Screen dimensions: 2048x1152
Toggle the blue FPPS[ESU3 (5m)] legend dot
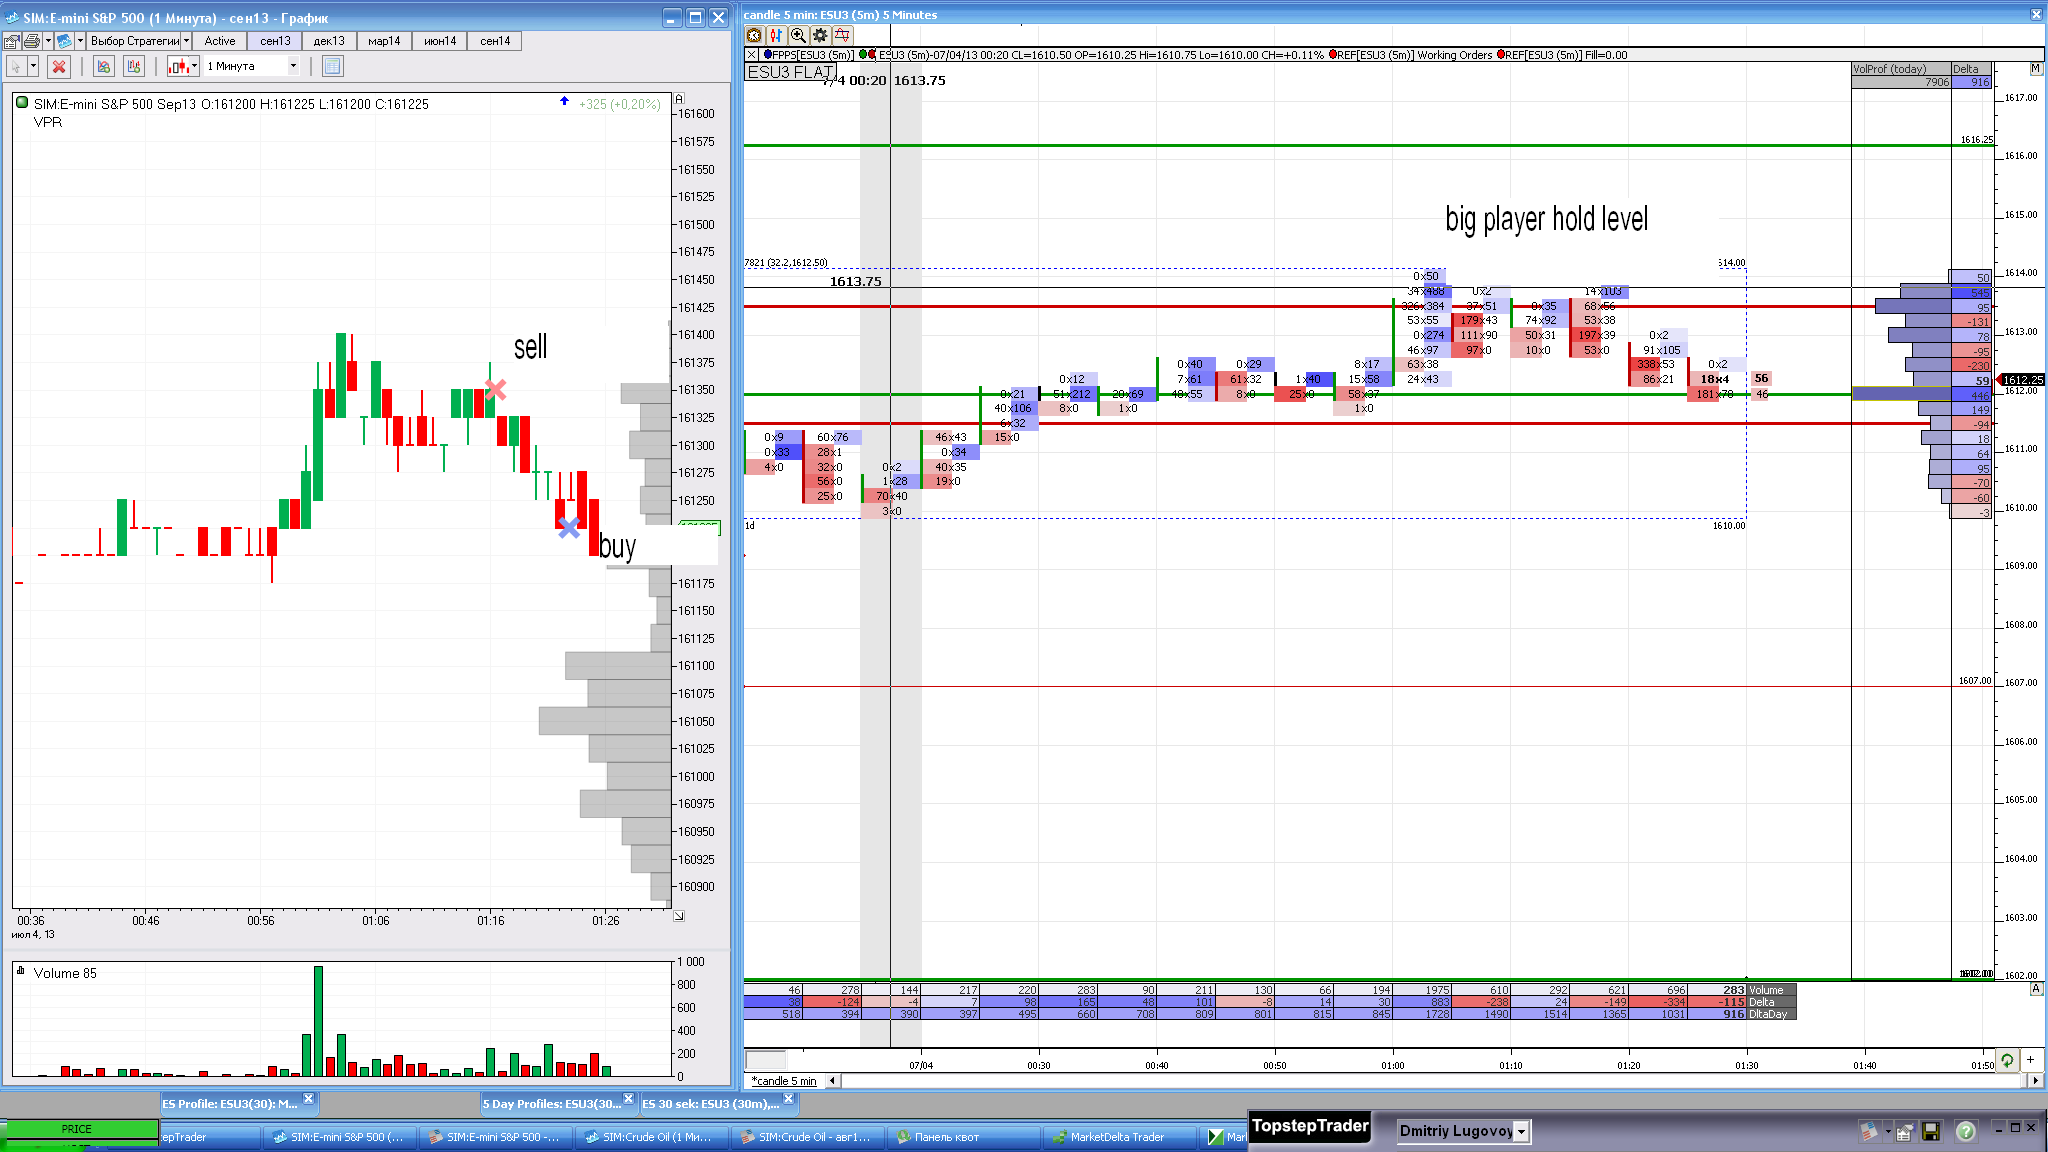pyautogui.click(x=767, y=55)
